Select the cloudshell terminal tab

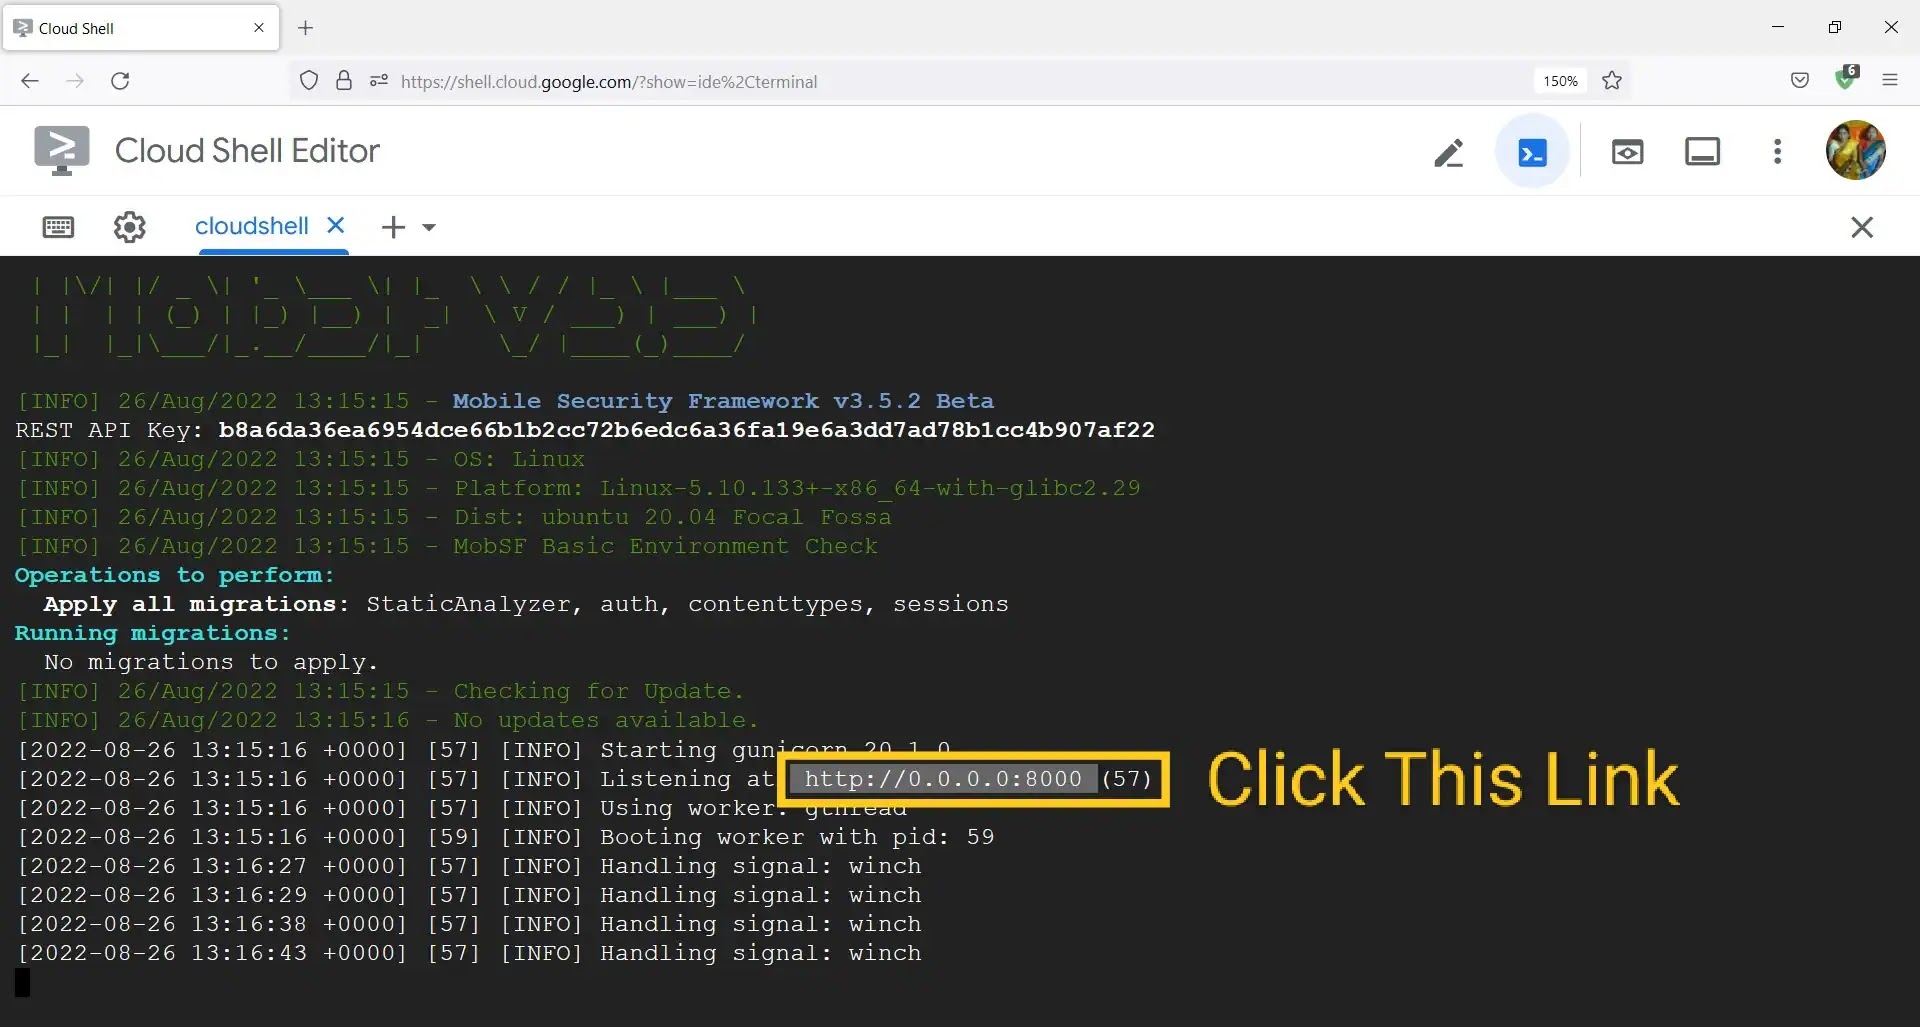click(x=251, y=226)
